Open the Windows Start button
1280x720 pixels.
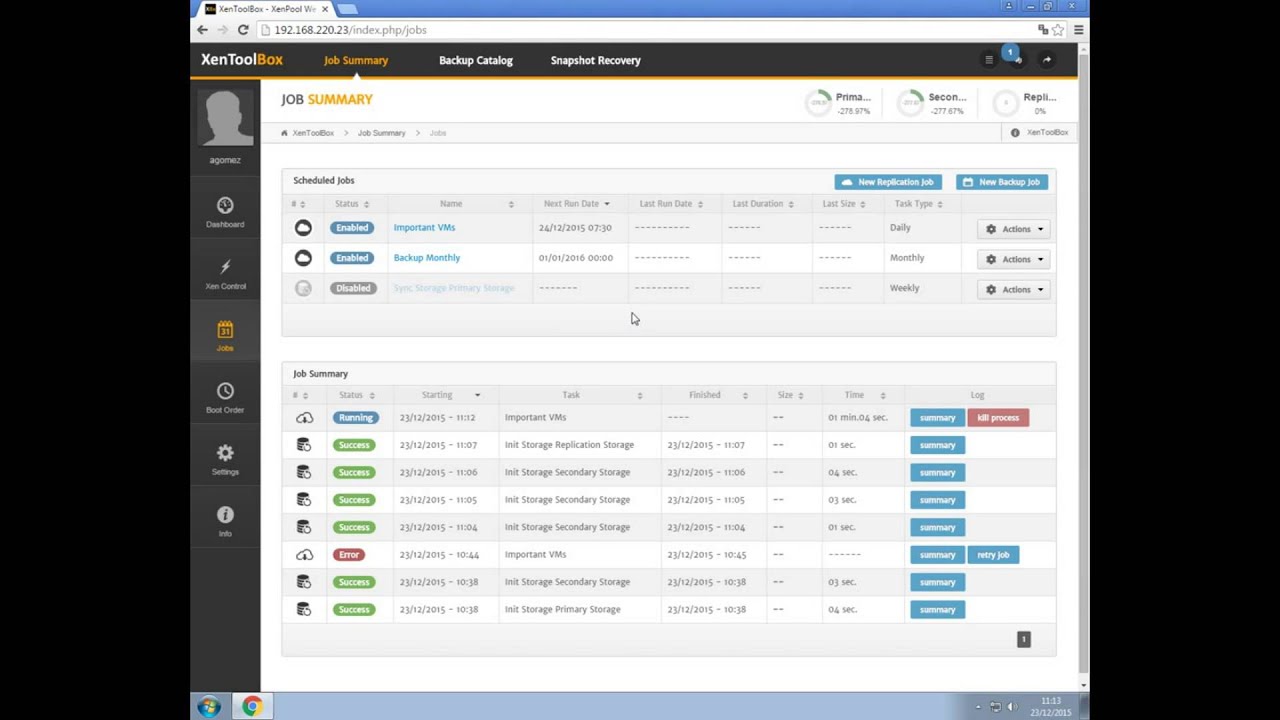(209, 707)
